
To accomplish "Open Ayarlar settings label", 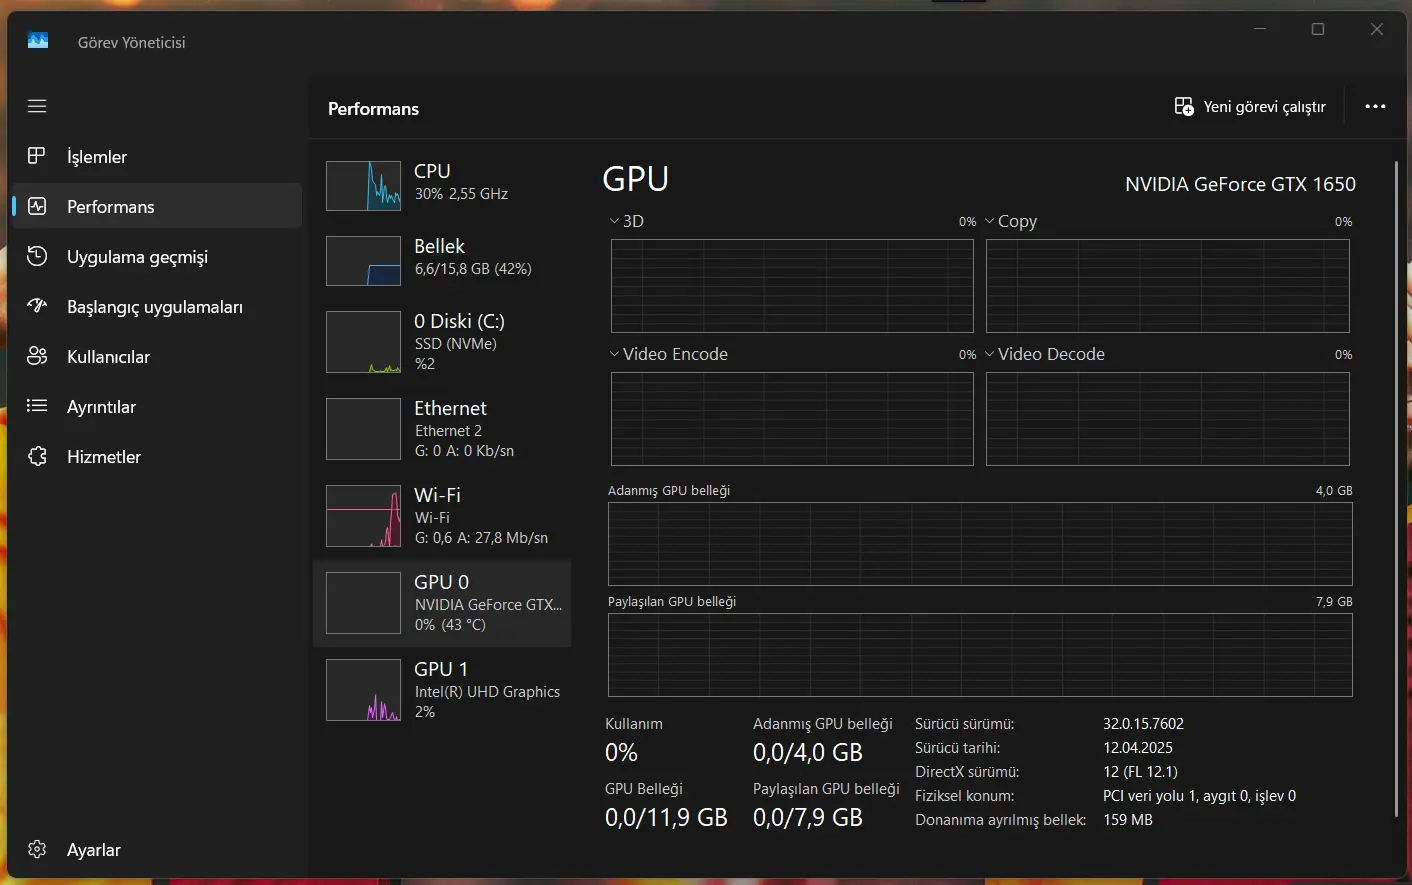I will pos(94,850).
